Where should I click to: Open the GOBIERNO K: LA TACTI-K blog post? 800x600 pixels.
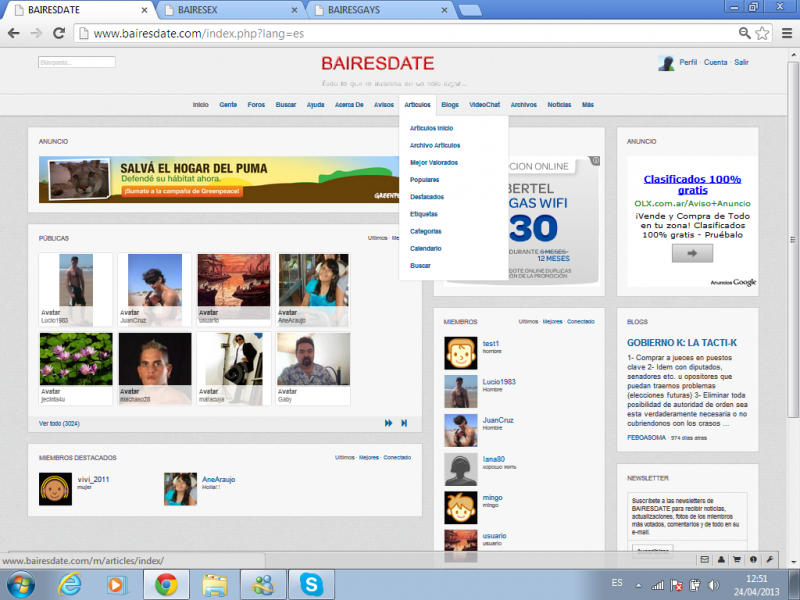click(682, 343)
